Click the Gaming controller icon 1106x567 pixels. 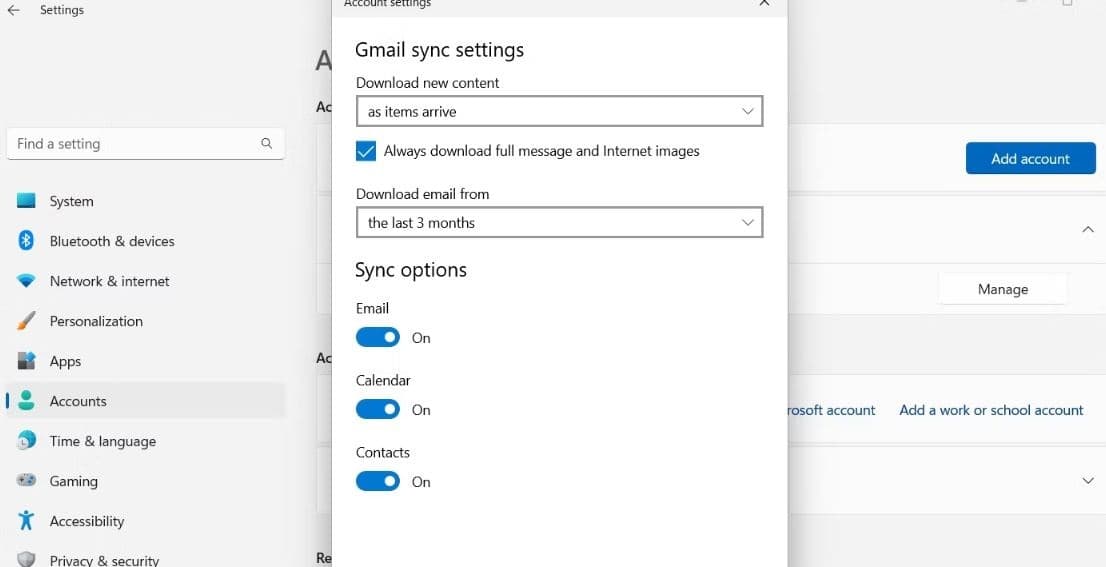click(26, 480)
